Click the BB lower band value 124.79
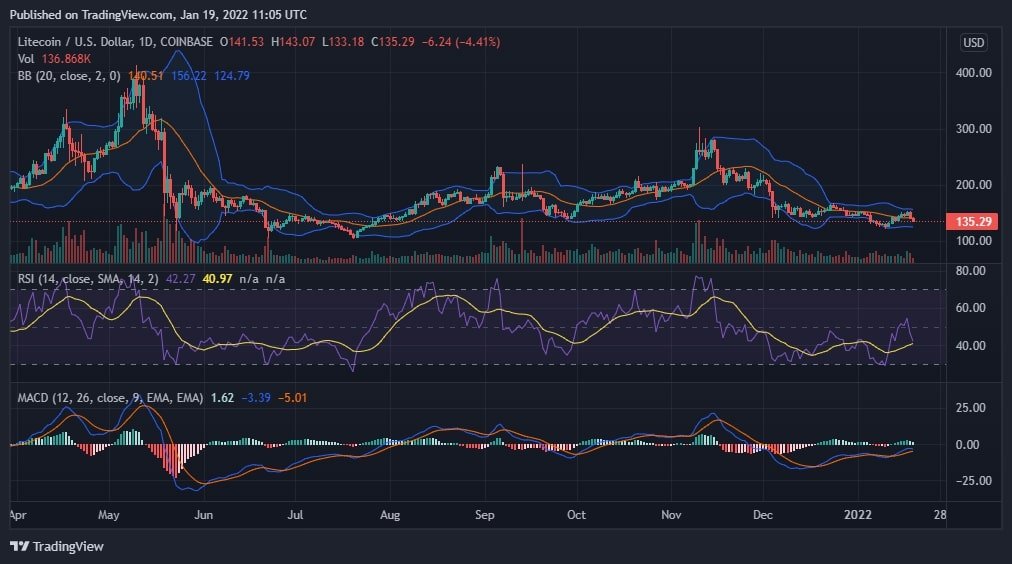1012x564 pixels. 232,76
